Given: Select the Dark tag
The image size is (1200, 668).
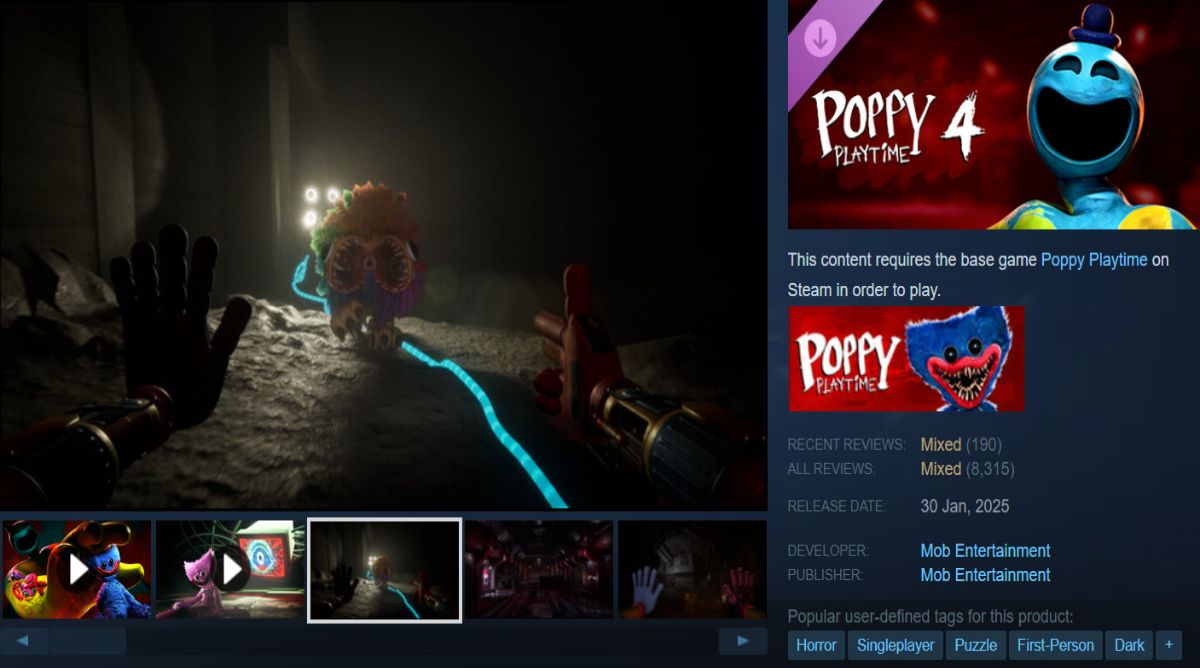Looking at the screenshot, I should 1129,645.
